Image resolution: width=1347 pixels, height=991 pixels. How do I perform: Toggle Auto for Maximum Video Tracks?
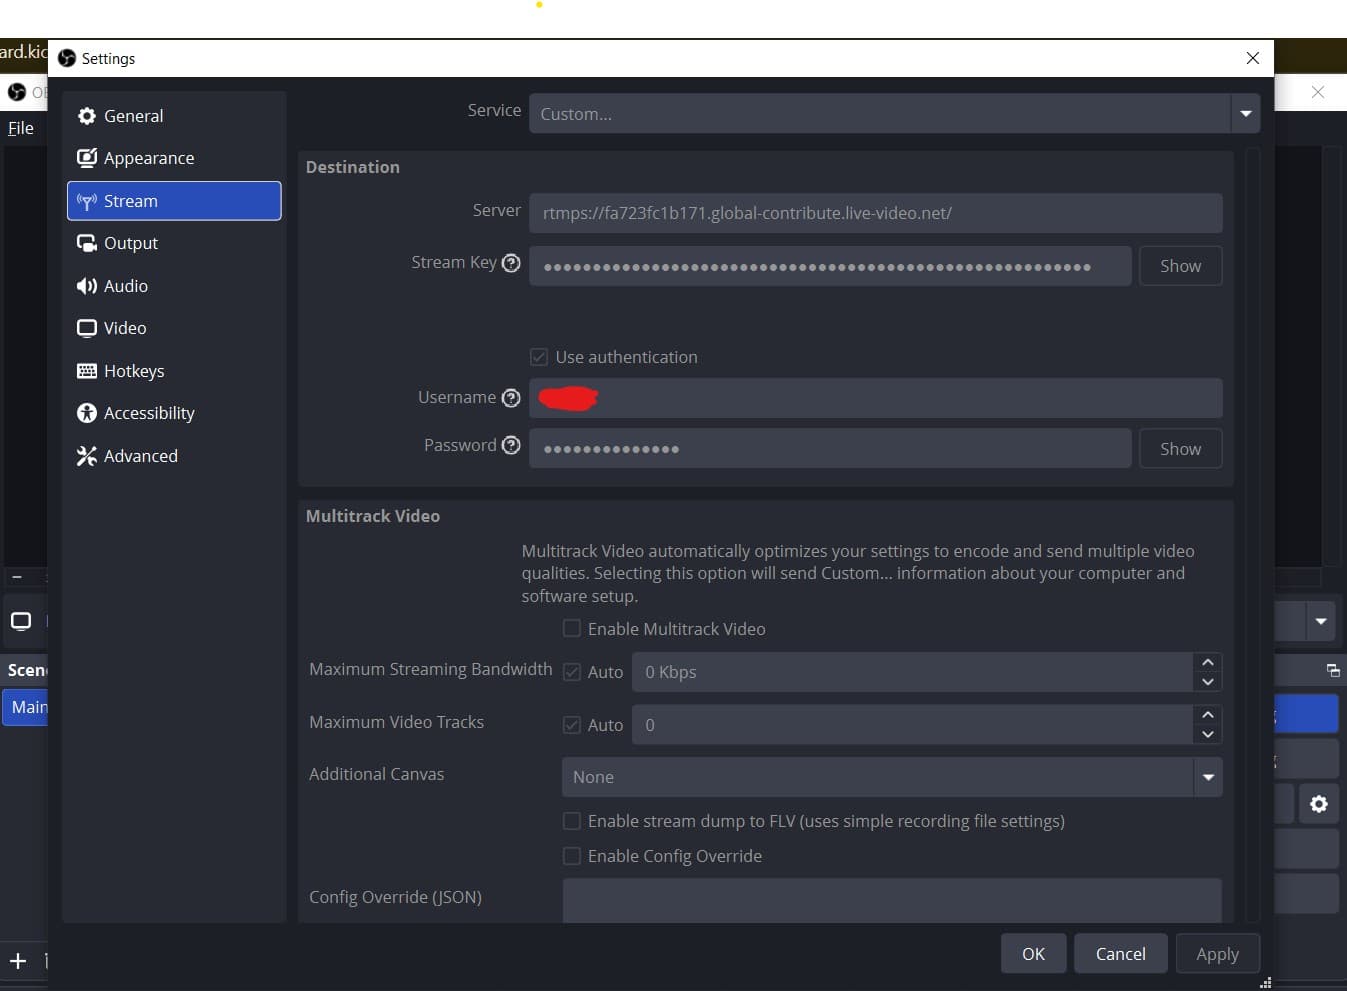click(572, 725)
